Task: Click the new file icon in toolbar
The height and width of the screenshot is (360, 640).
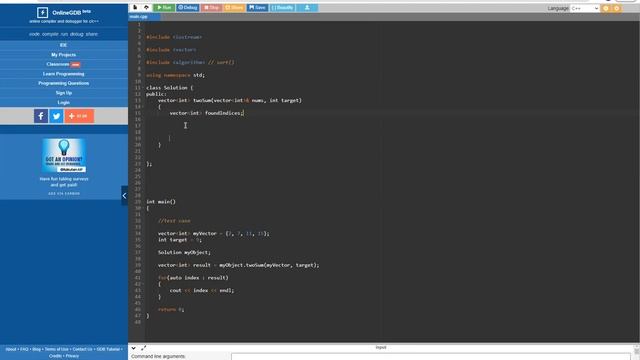Action: click(x=135, y=7)
